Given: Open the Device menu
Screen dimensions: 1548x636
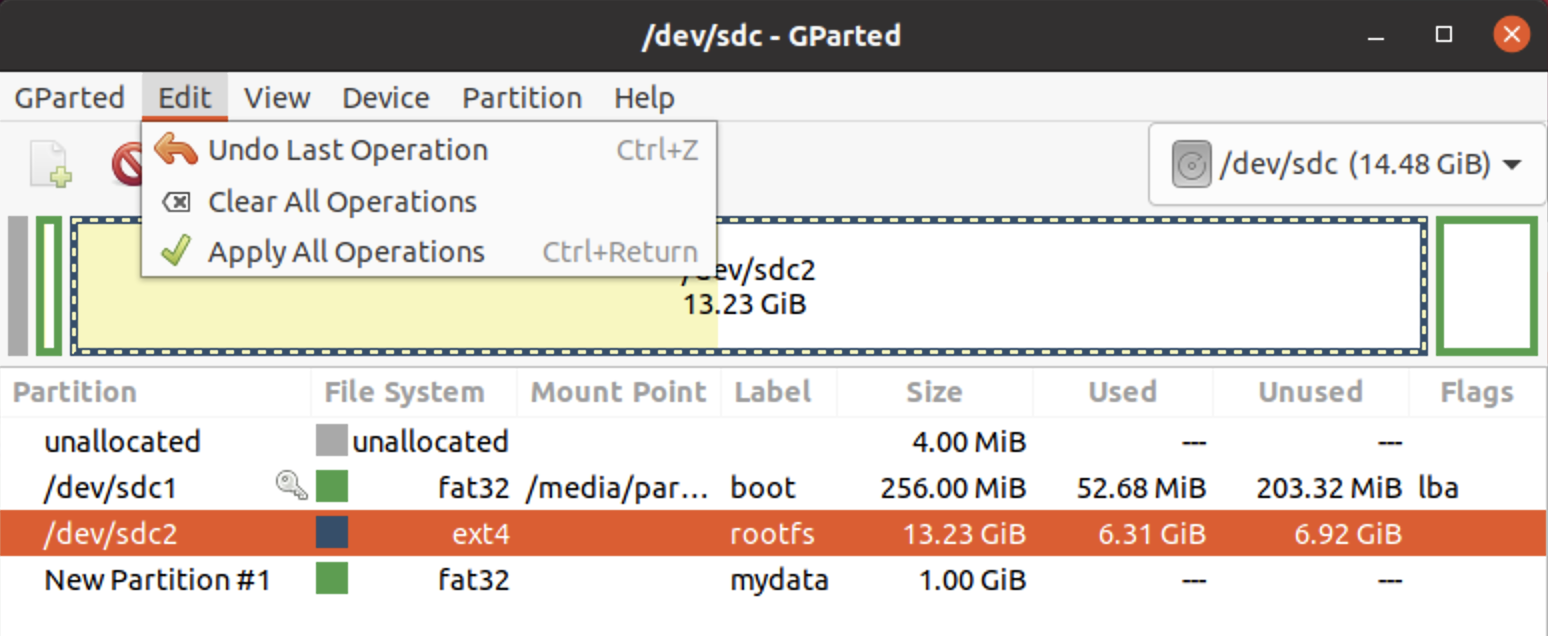Looking at the screenshot, I should (385, 97).
